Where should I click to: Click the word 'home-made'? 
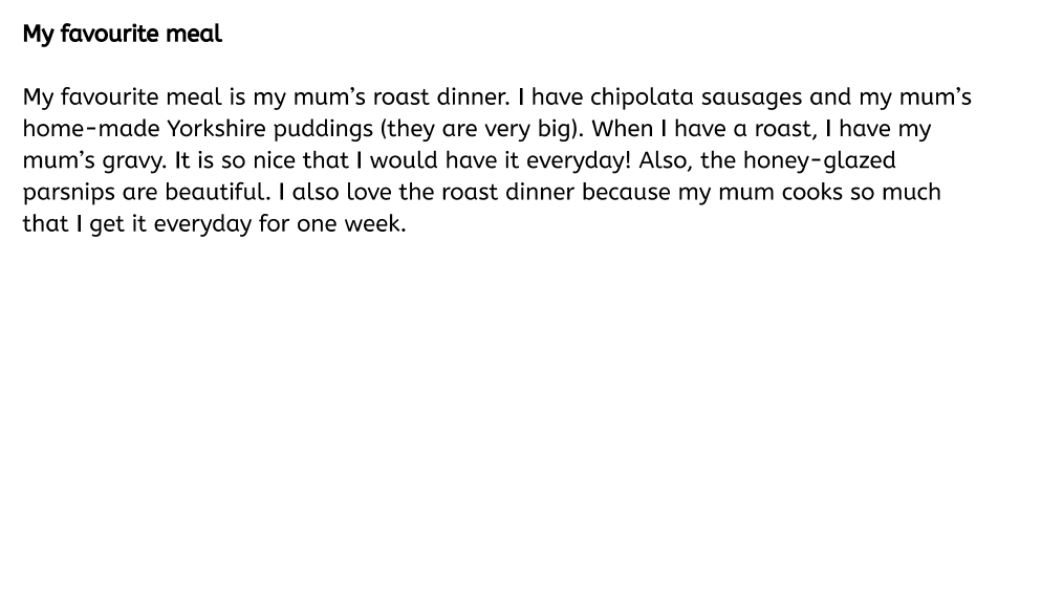pos(91,128)
